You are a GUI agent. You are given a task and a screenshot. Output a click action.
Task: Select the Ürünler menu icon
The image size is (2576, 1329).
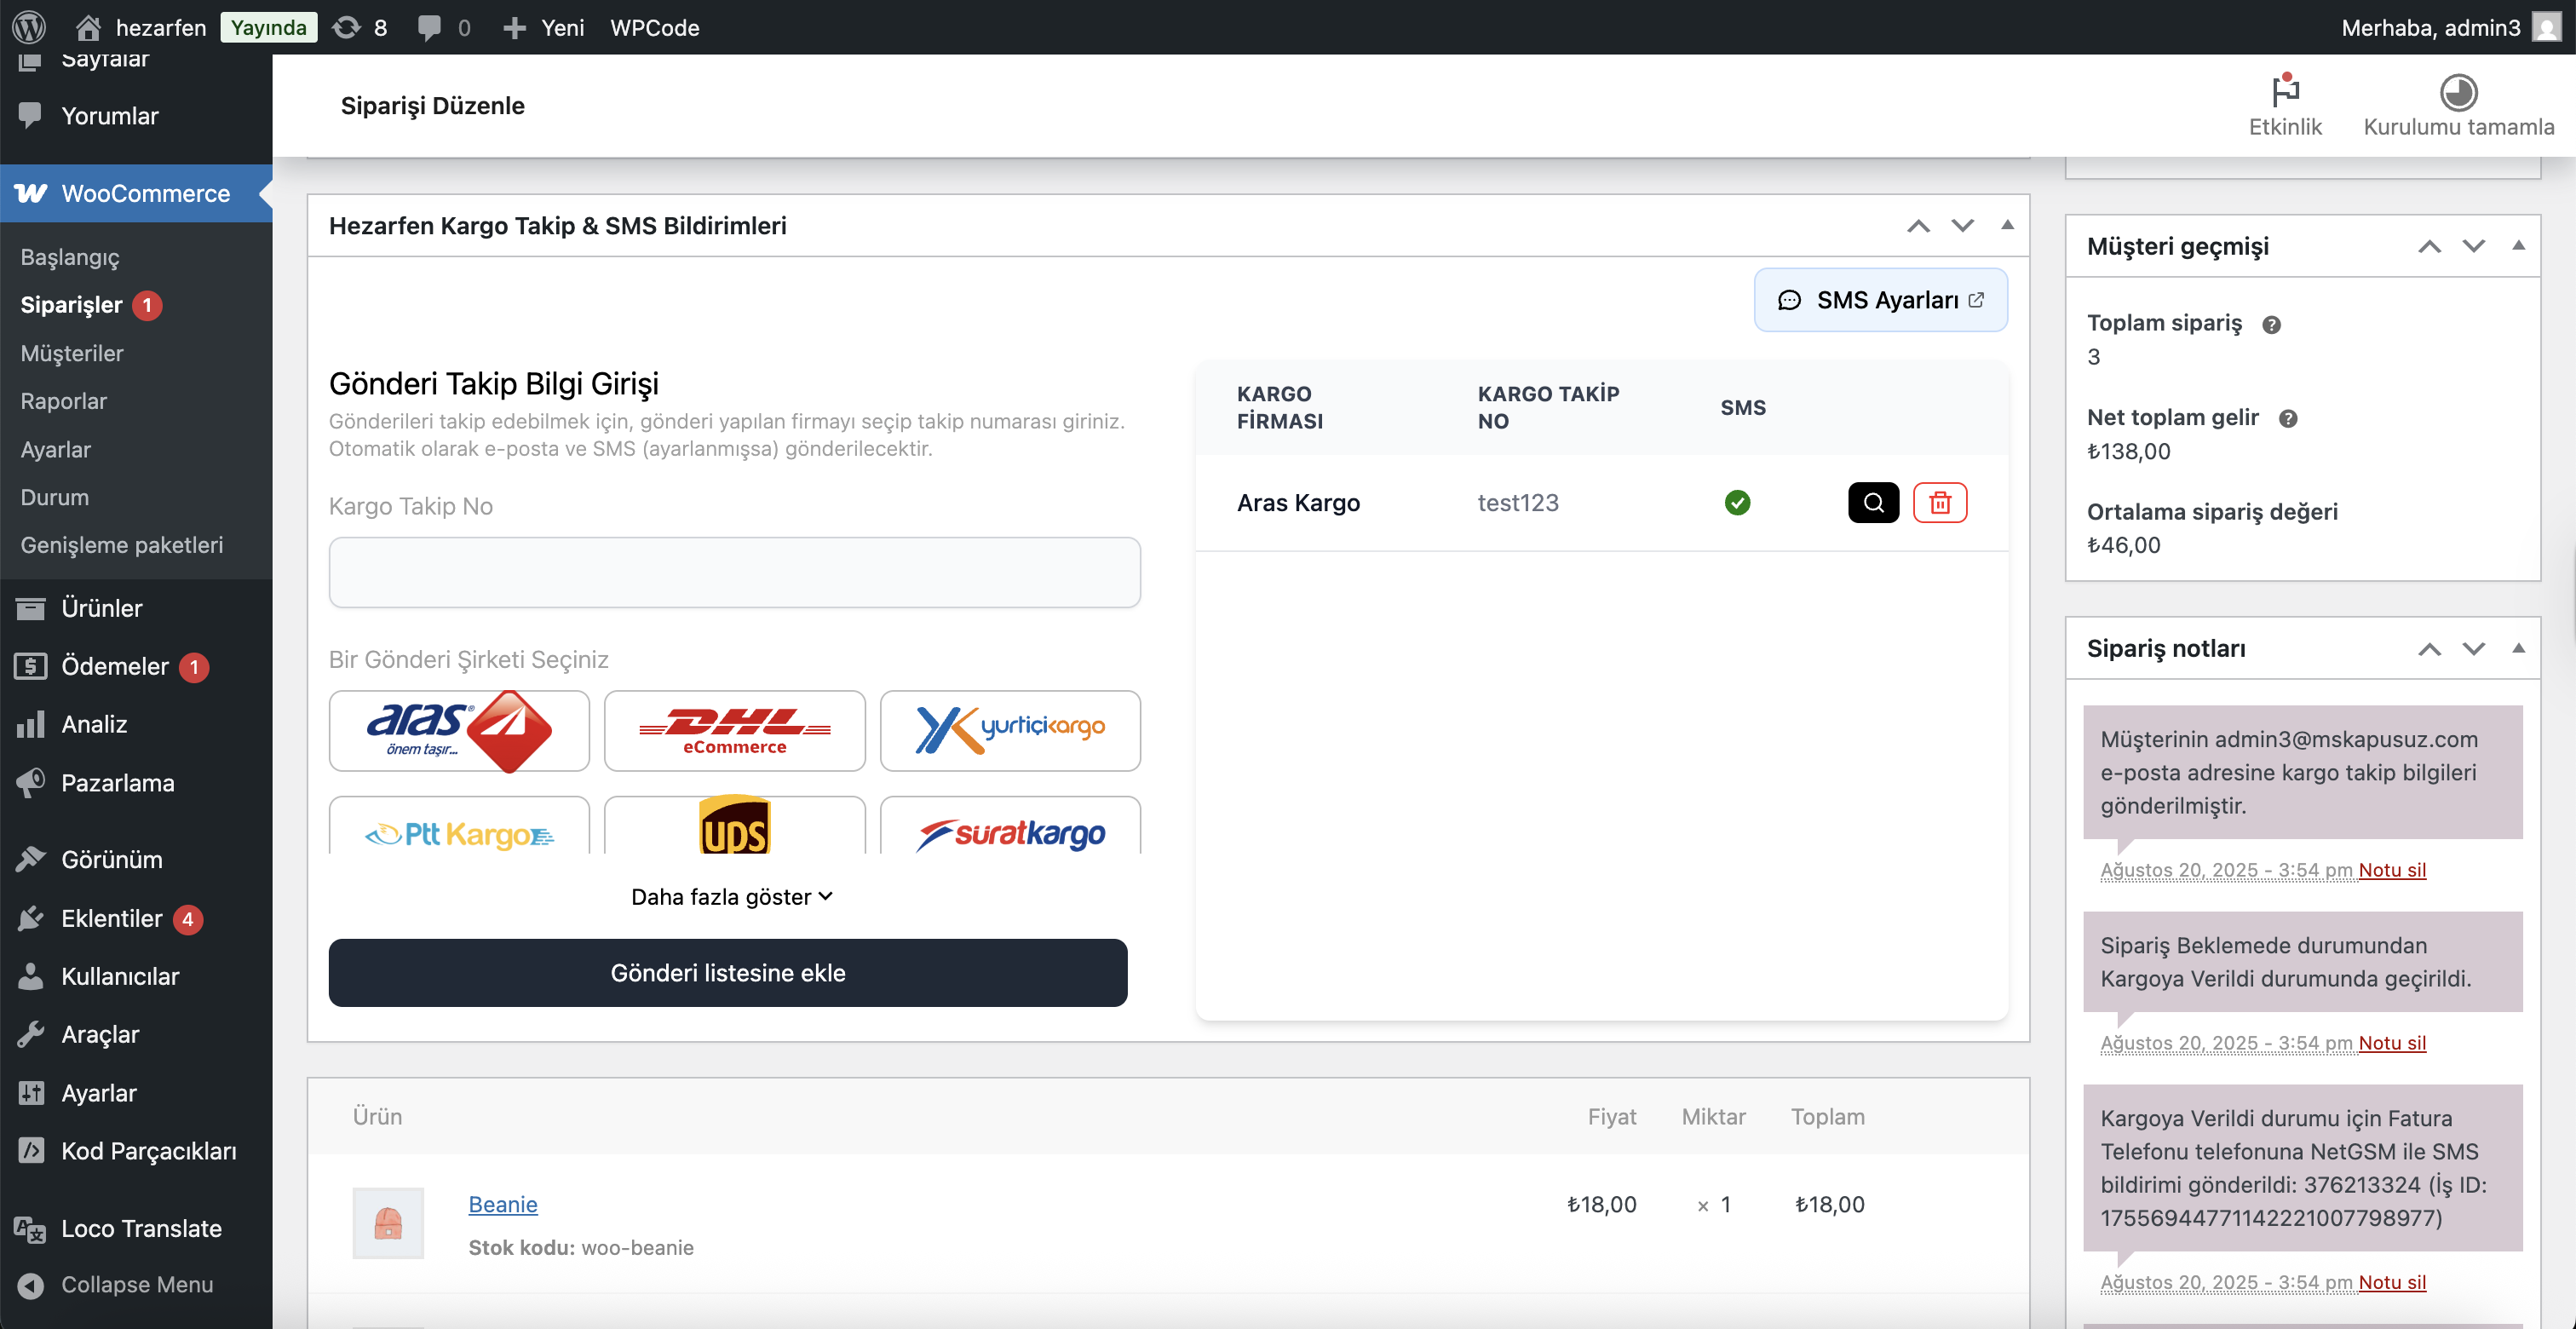31,607
